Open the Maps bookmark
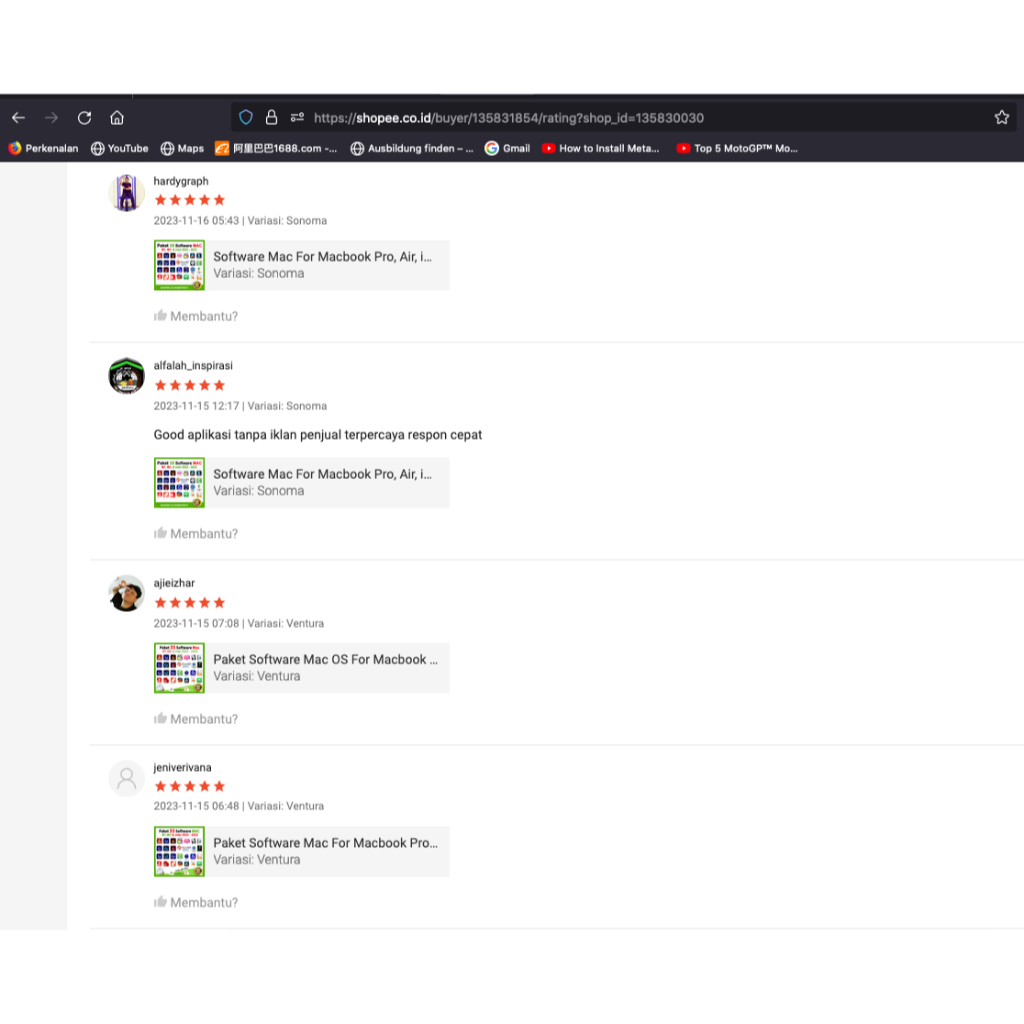This screenshot has height=1024, width=1024. [x=182, y=148]
